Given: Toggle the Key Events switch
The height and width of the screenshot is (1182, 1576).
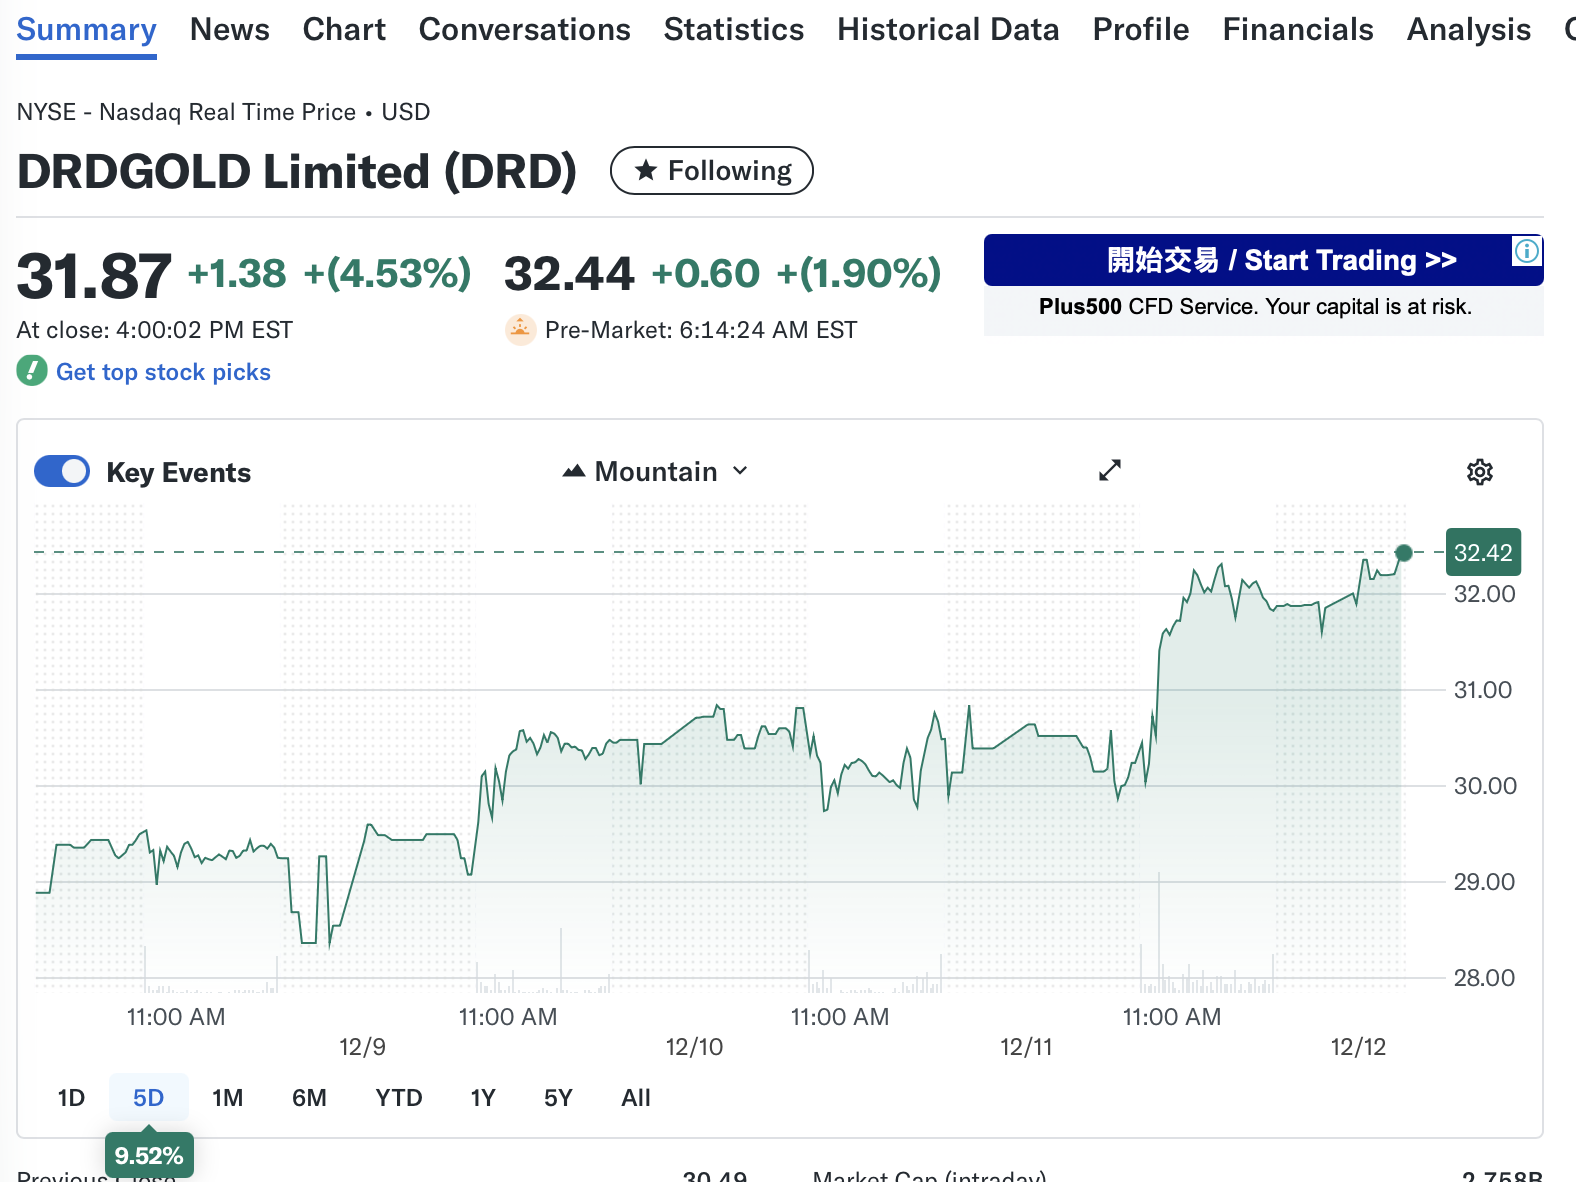Looking at the screenshot, I should [x=62, y=472].
